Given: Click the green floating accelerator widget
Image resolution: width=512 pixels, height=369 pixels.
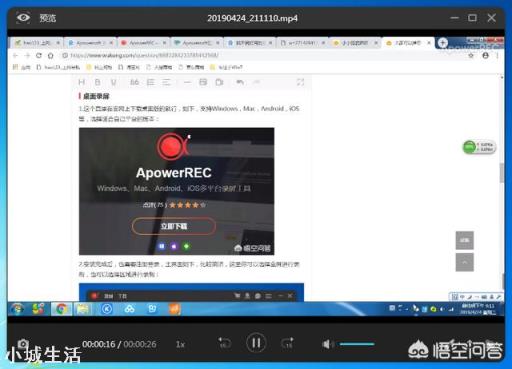Looking at the screenshot, I should pyautogui.click(x=479, y=147).
